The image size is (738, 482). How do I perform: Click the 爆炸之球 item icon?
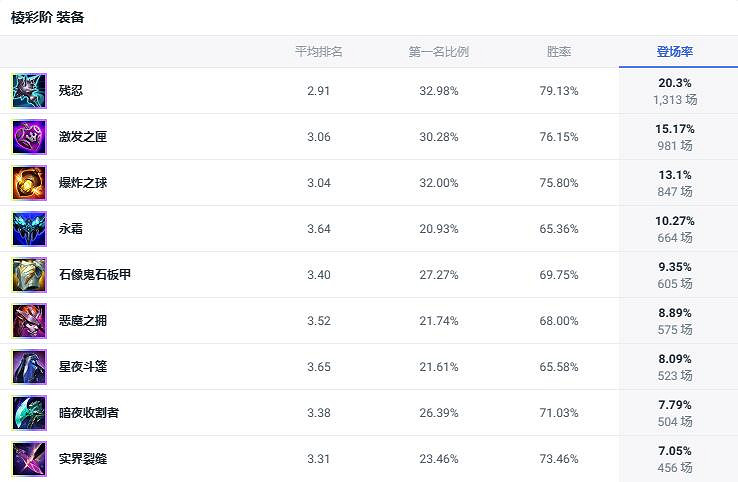pyautogui.click(x=29, y=183)
